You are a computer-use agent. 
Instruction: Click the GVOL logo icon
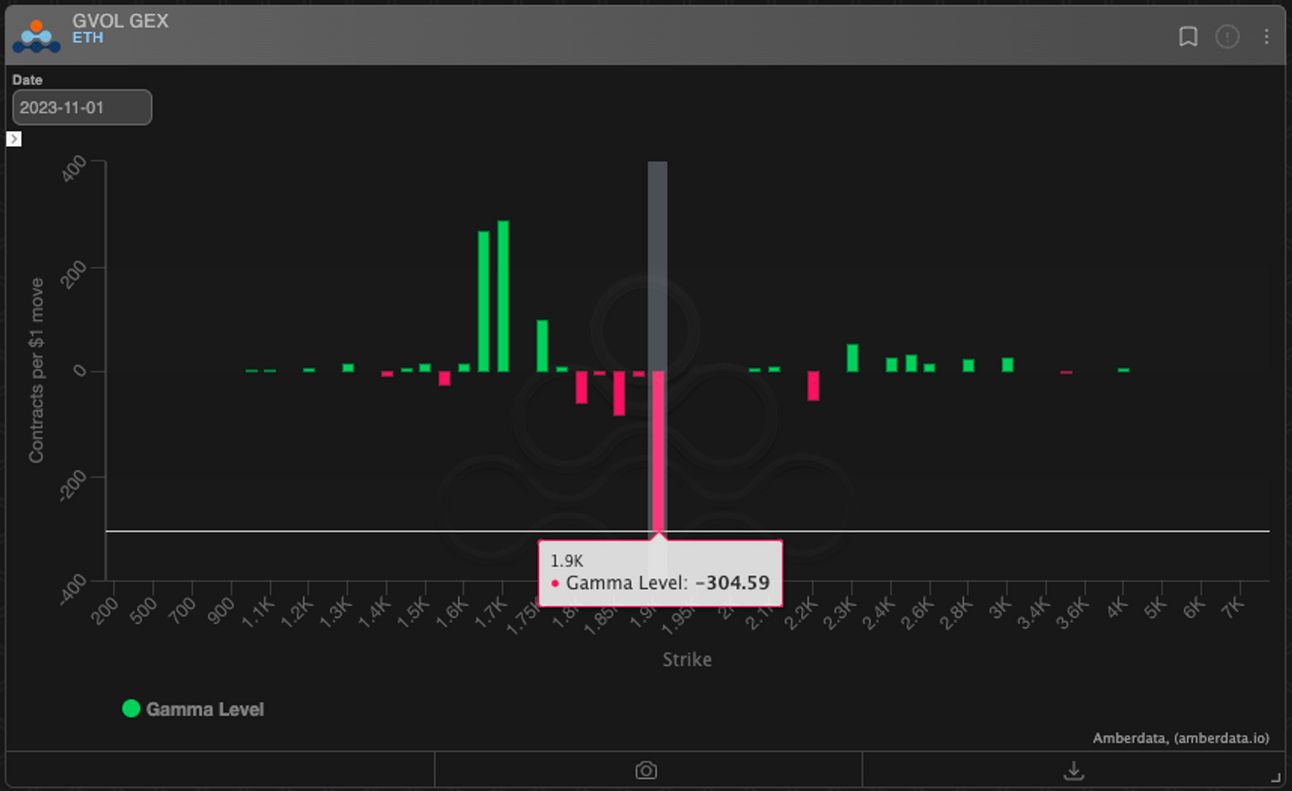pos(36,35)
